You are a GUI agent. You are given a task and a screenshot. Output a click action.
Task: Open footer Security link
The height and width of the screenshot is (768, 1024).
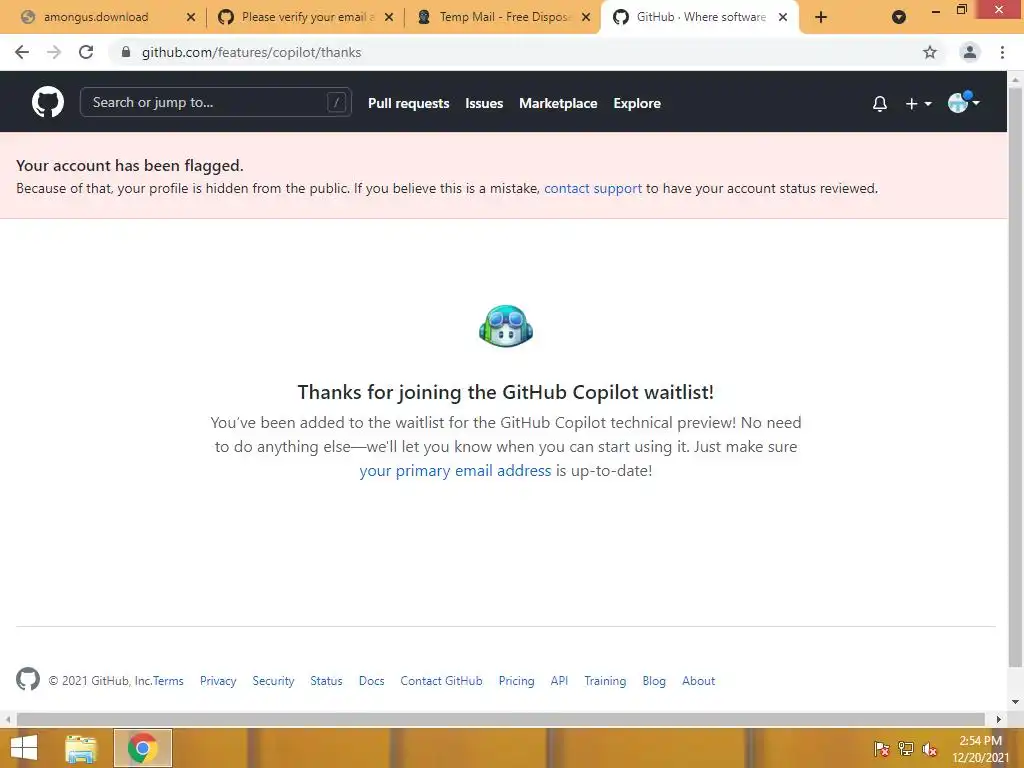(x=273, y=680)
